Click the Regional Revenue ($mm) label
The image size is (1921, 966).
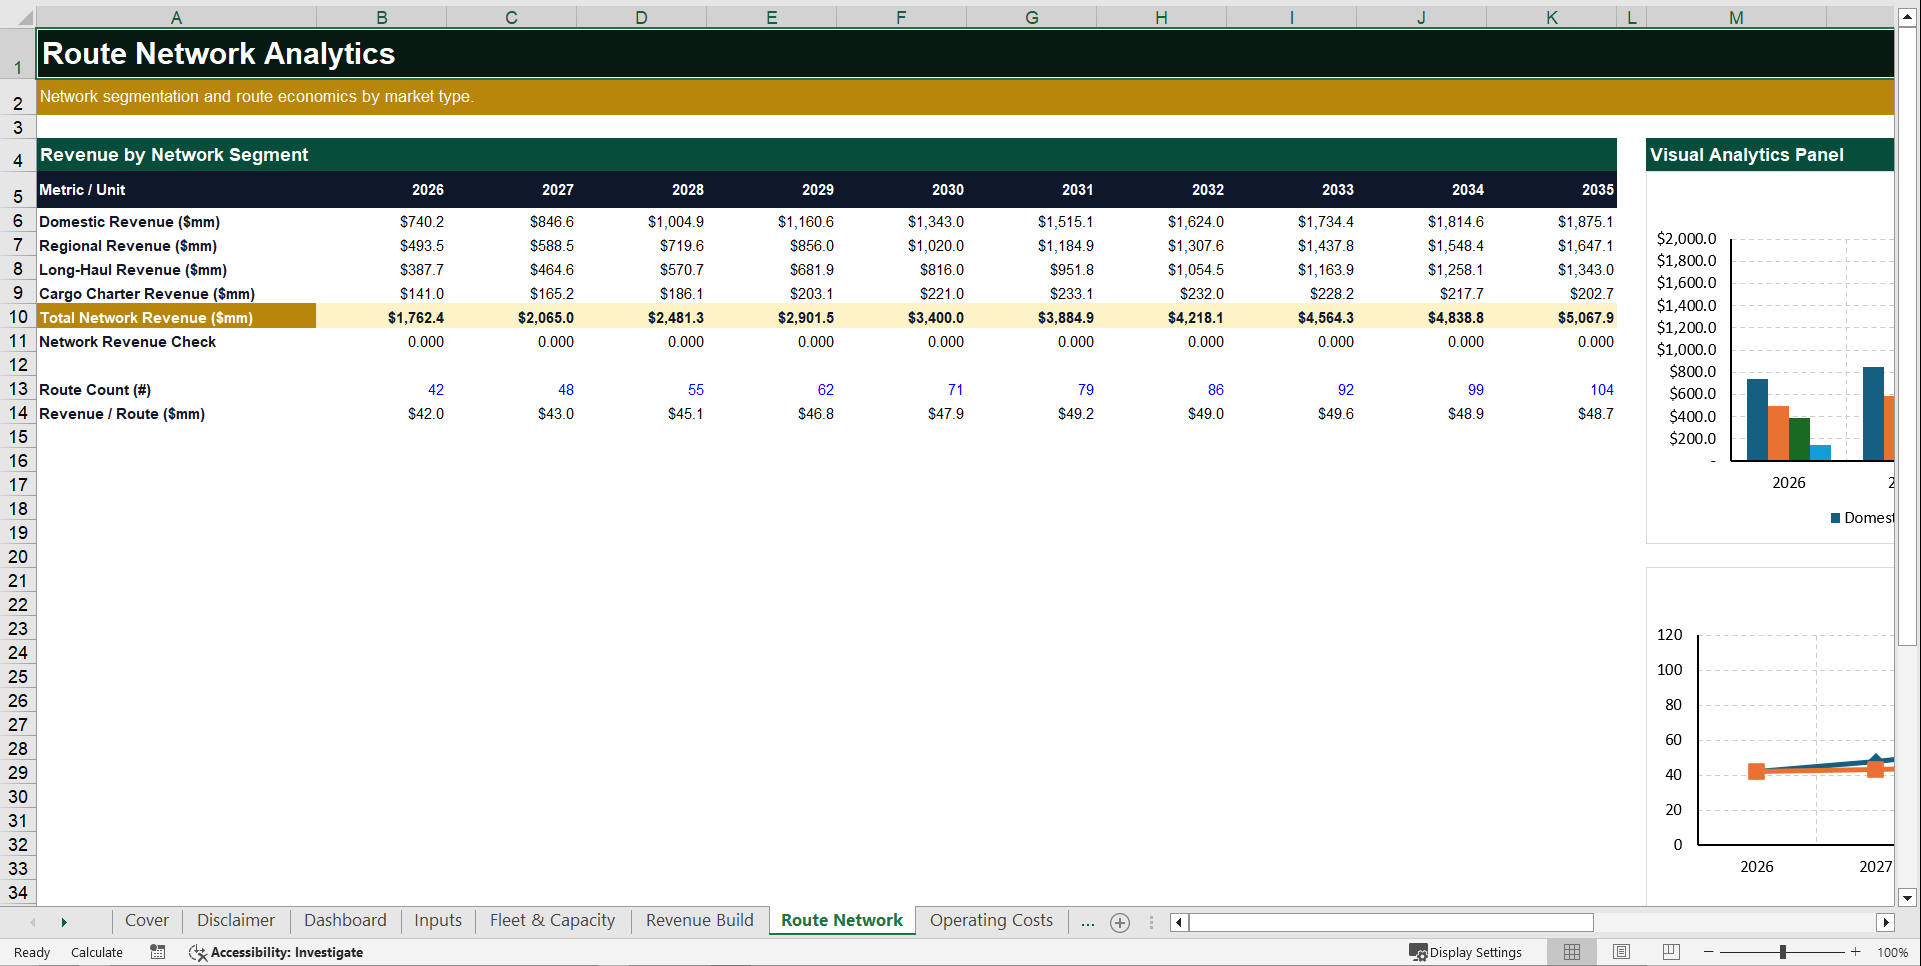(x=128, y=245)
